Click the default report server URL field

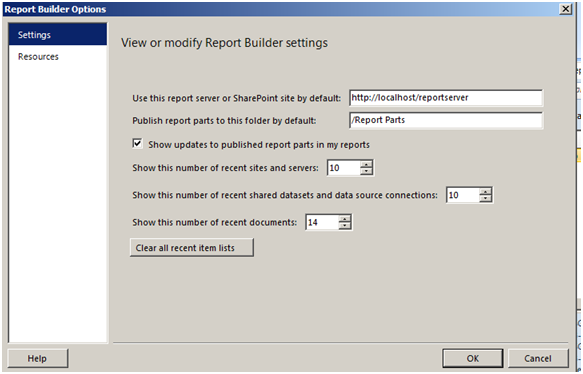click(446, 98)
